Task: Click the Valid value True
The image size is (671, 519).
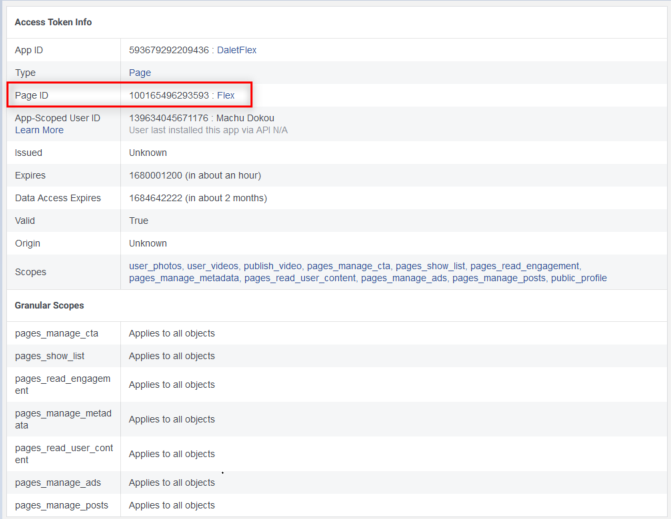Action: 139,221
